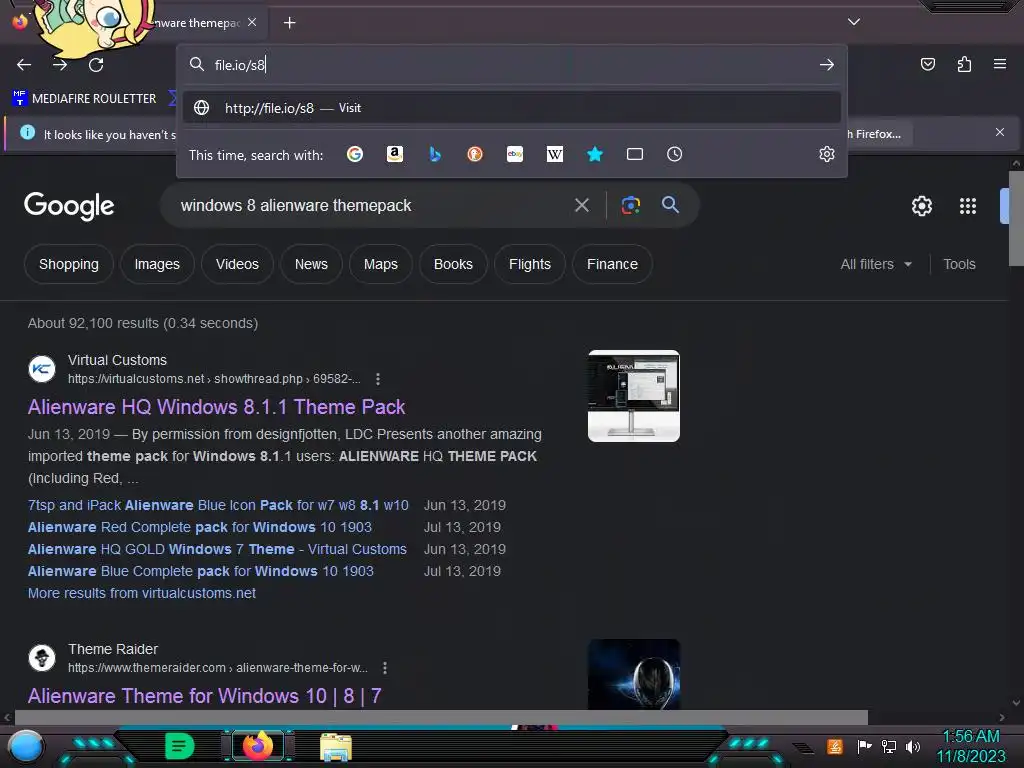Open the Save to Pocket icon
The image size is (1024, 768).
click(928, 64)
